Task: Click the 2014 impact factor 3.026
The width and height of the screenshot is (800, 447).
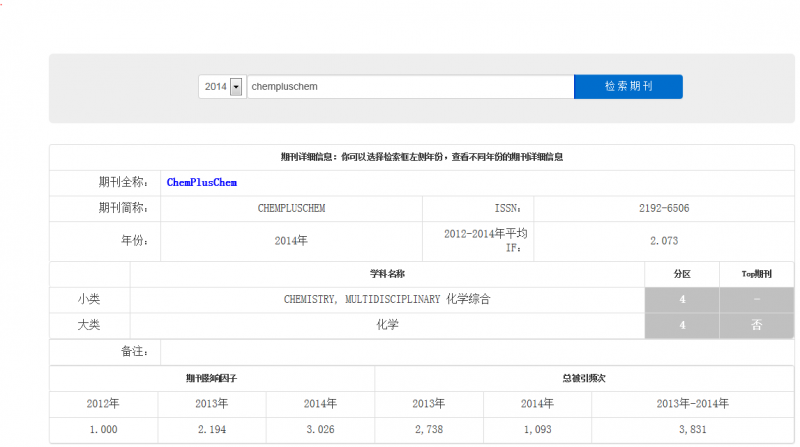Action: click(x=320, y=430)
